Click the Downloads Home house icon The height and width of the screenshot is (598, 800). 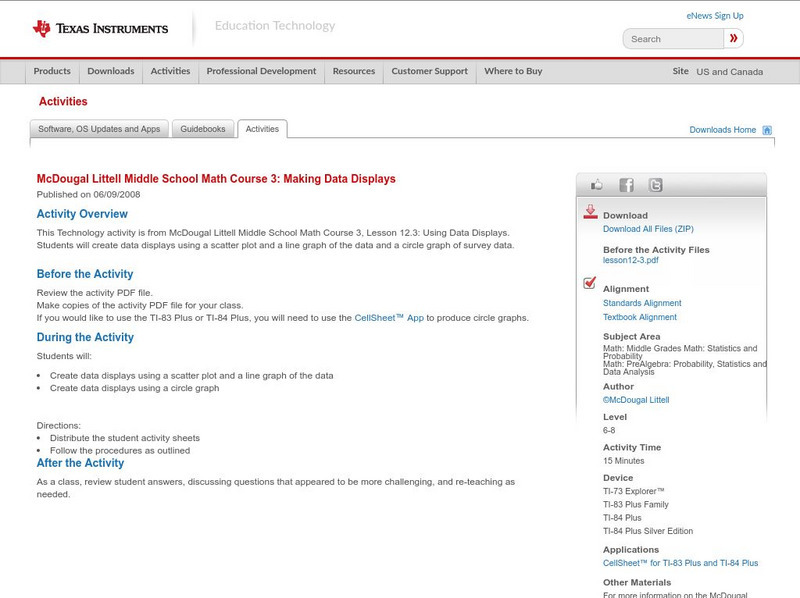(x=767, y=130)
